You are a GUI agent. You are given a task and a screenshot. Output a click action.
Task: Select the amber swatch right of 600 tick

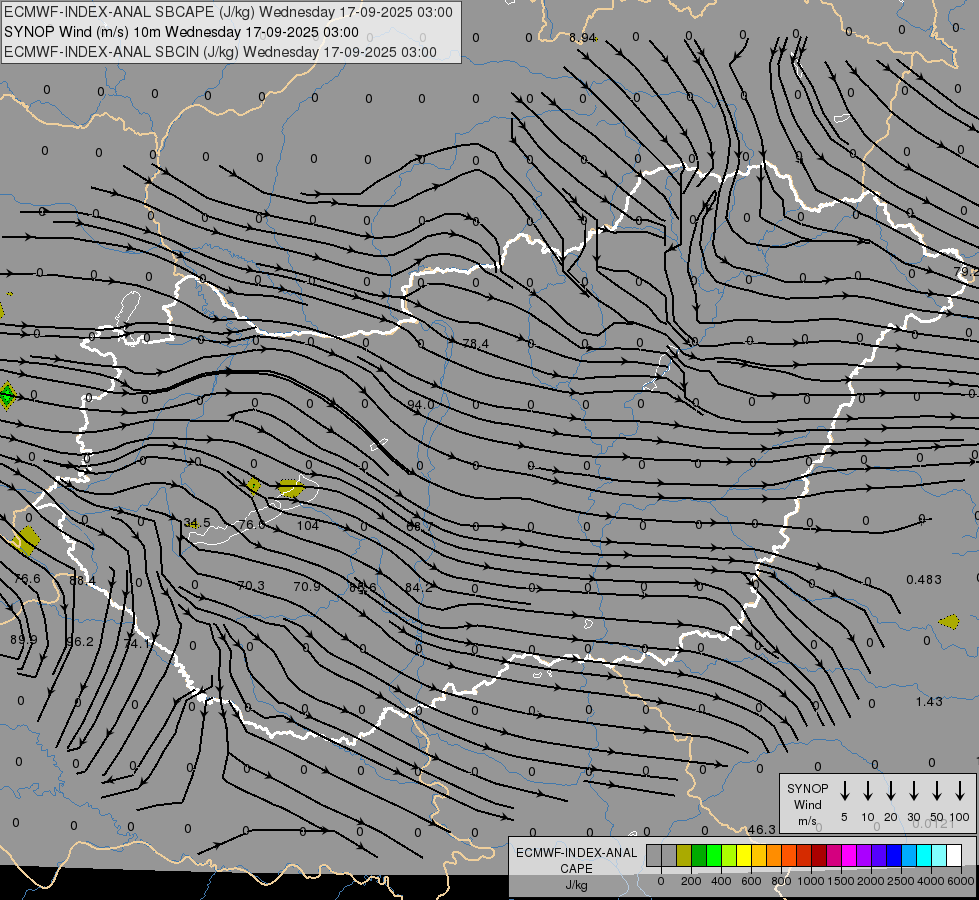click(x=759, y=855)
